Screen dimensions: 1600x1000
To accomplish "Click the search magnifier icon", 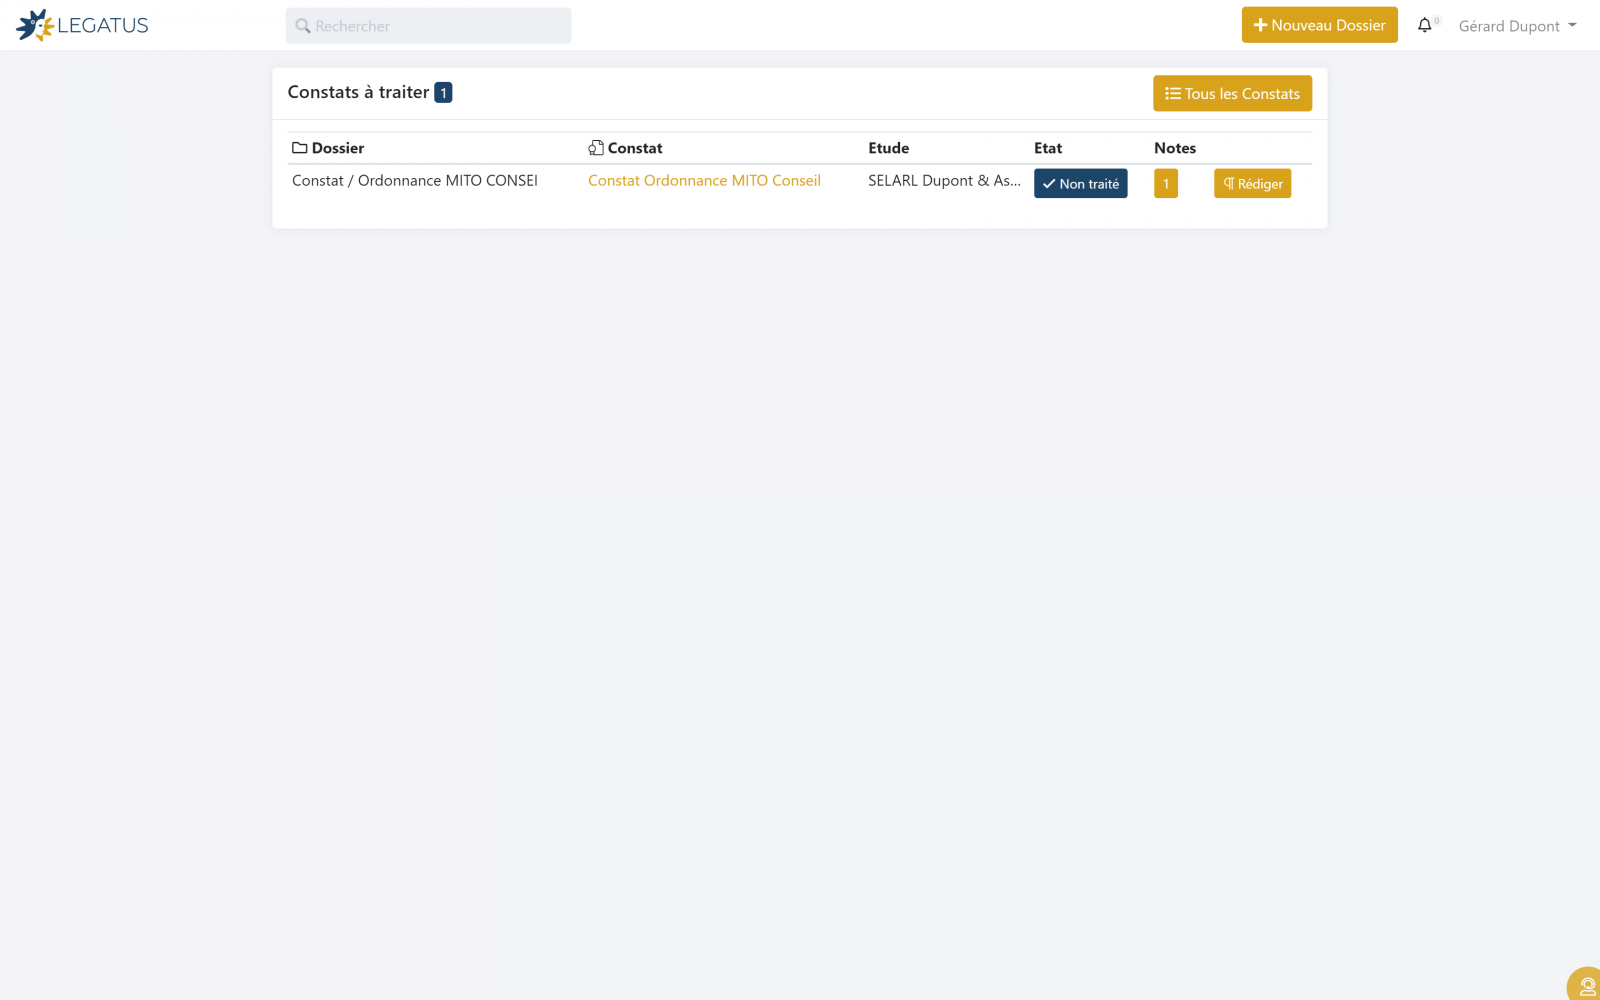I will click(303, 26).
